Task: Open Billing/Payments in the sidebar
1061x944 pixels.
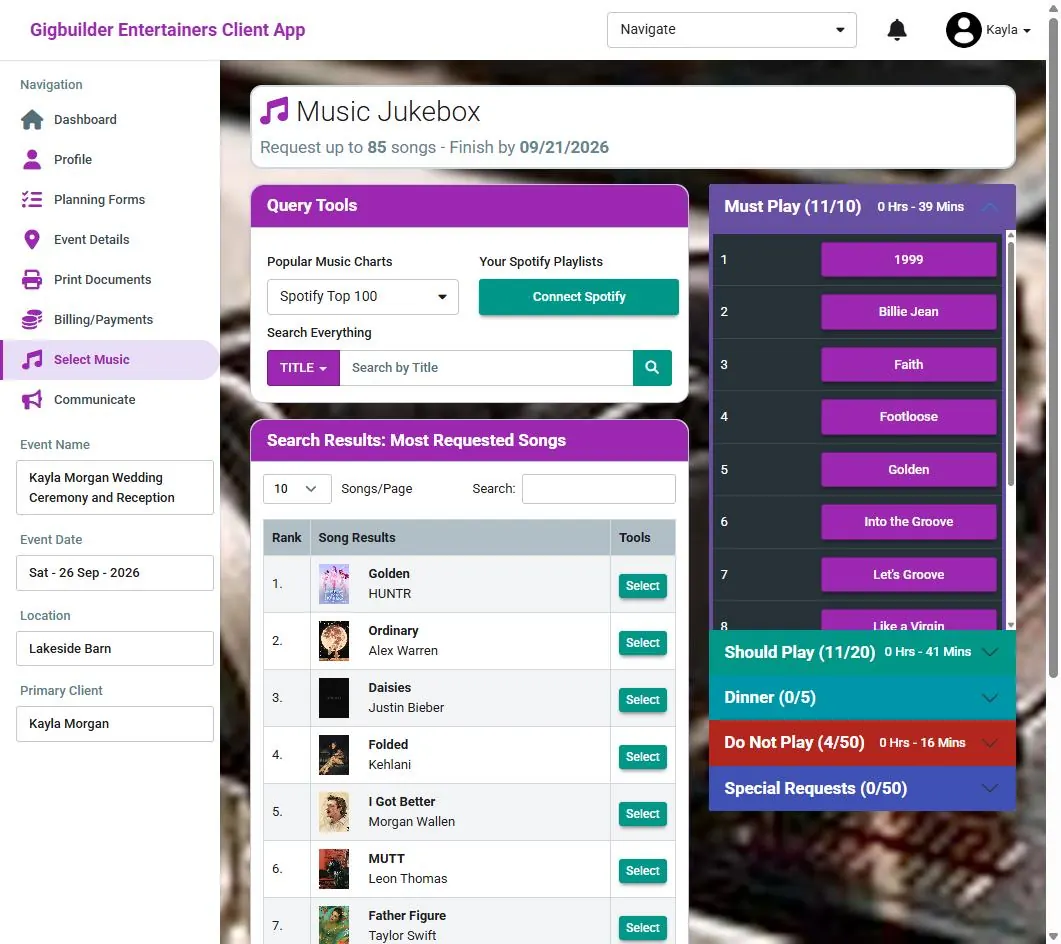Action: pos(104,319)
